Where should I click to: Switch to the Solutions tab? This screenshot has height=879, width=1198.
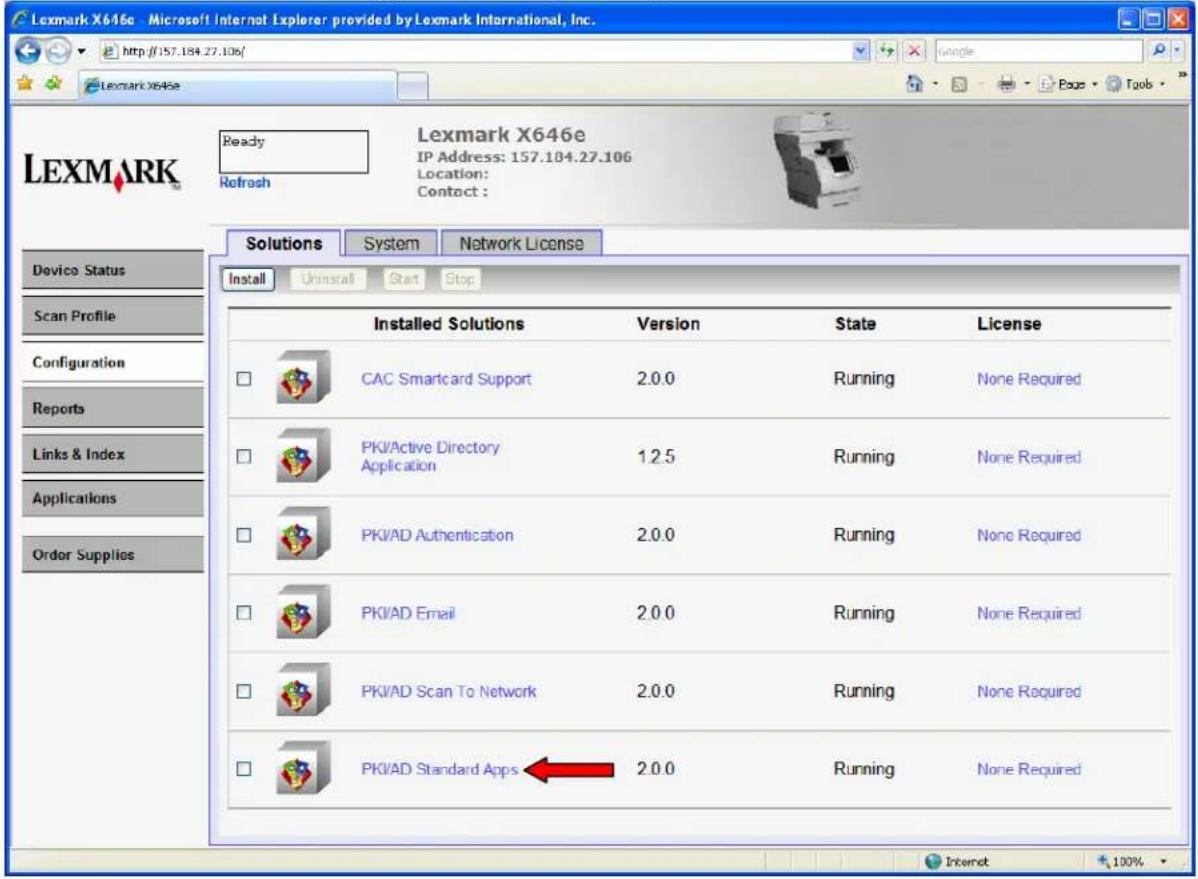tap(283, 244)
